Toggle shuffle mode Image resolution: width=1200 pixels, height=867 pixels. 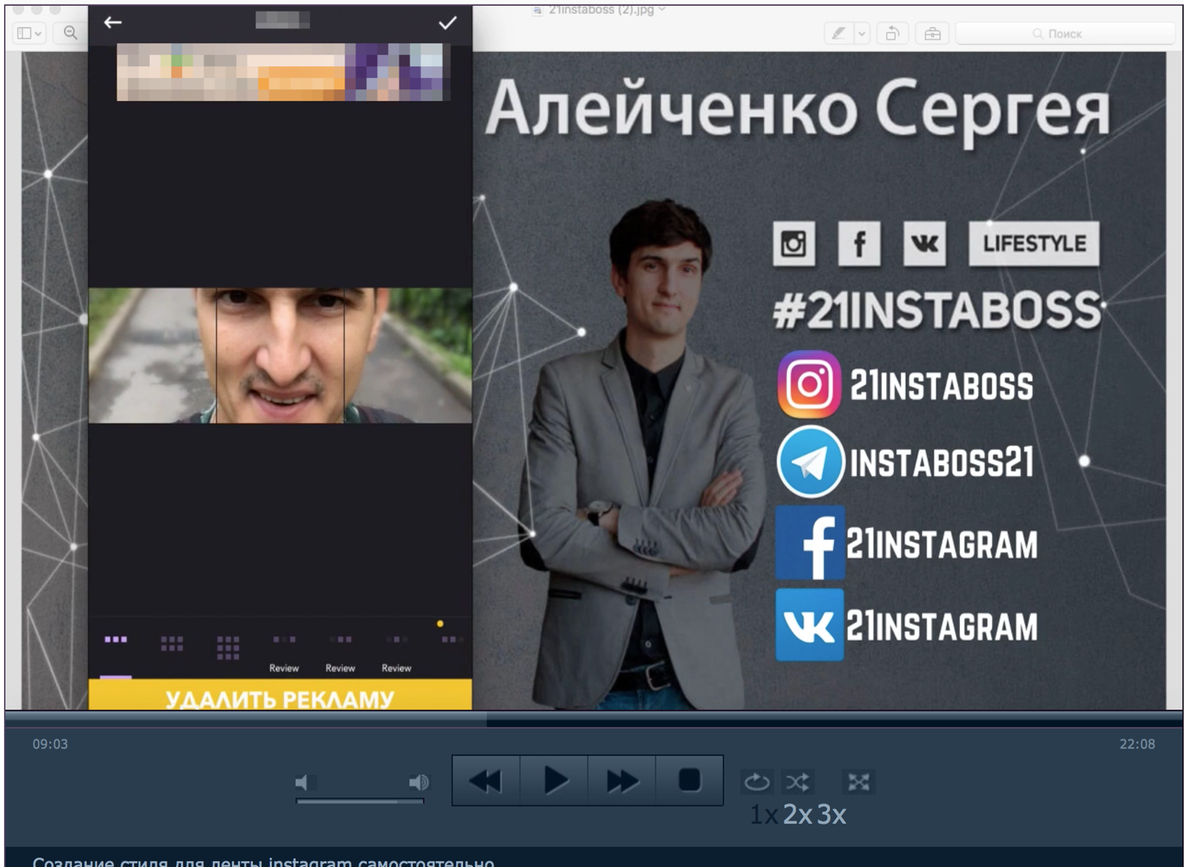[x=799, y=782]
